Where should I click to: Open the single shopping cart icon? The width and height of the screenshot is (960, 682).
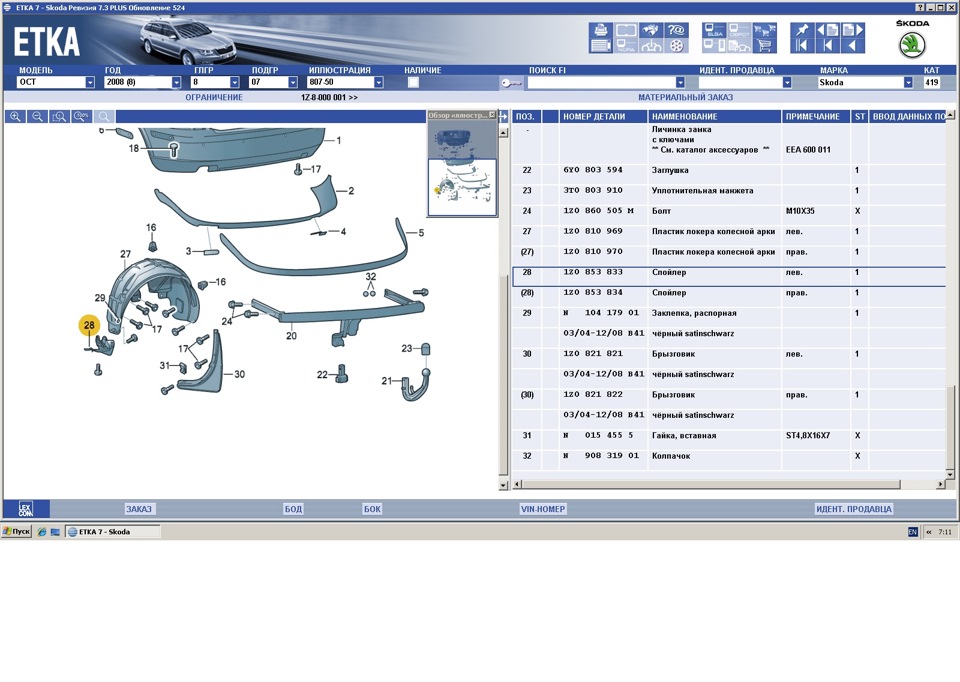tap(765, 45)
